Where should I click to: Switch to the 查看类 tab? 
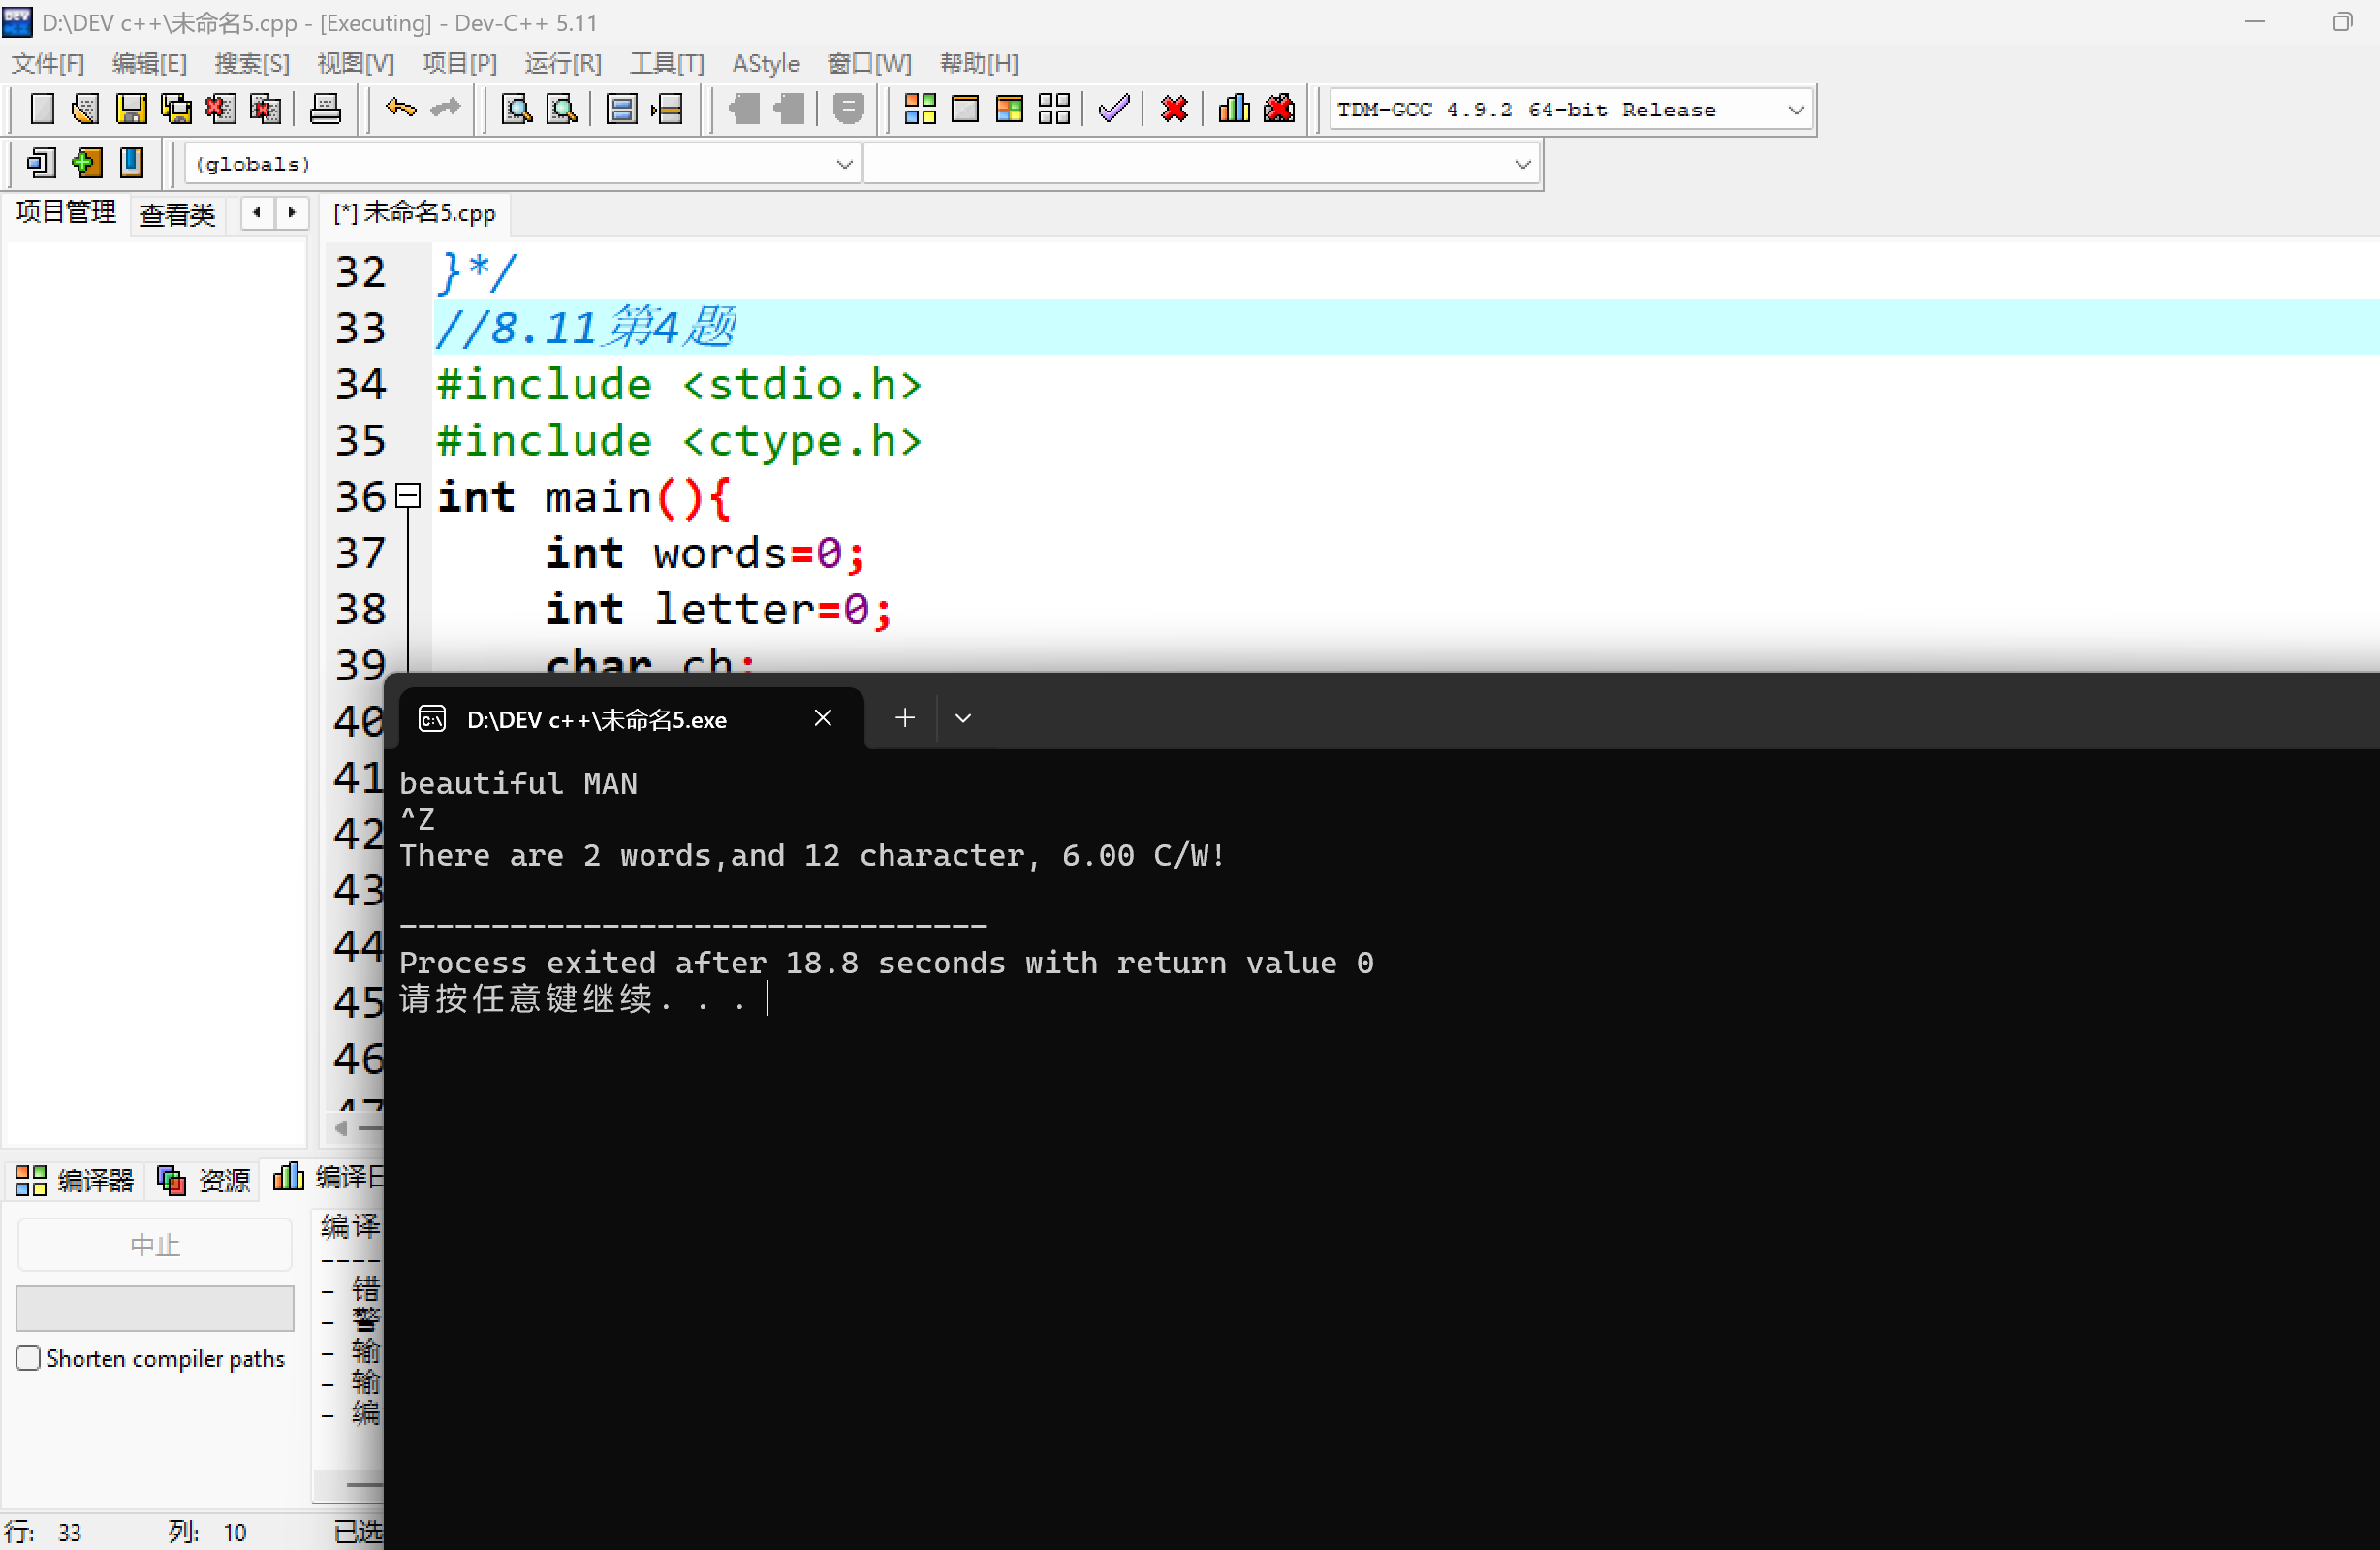coord(177,214)
